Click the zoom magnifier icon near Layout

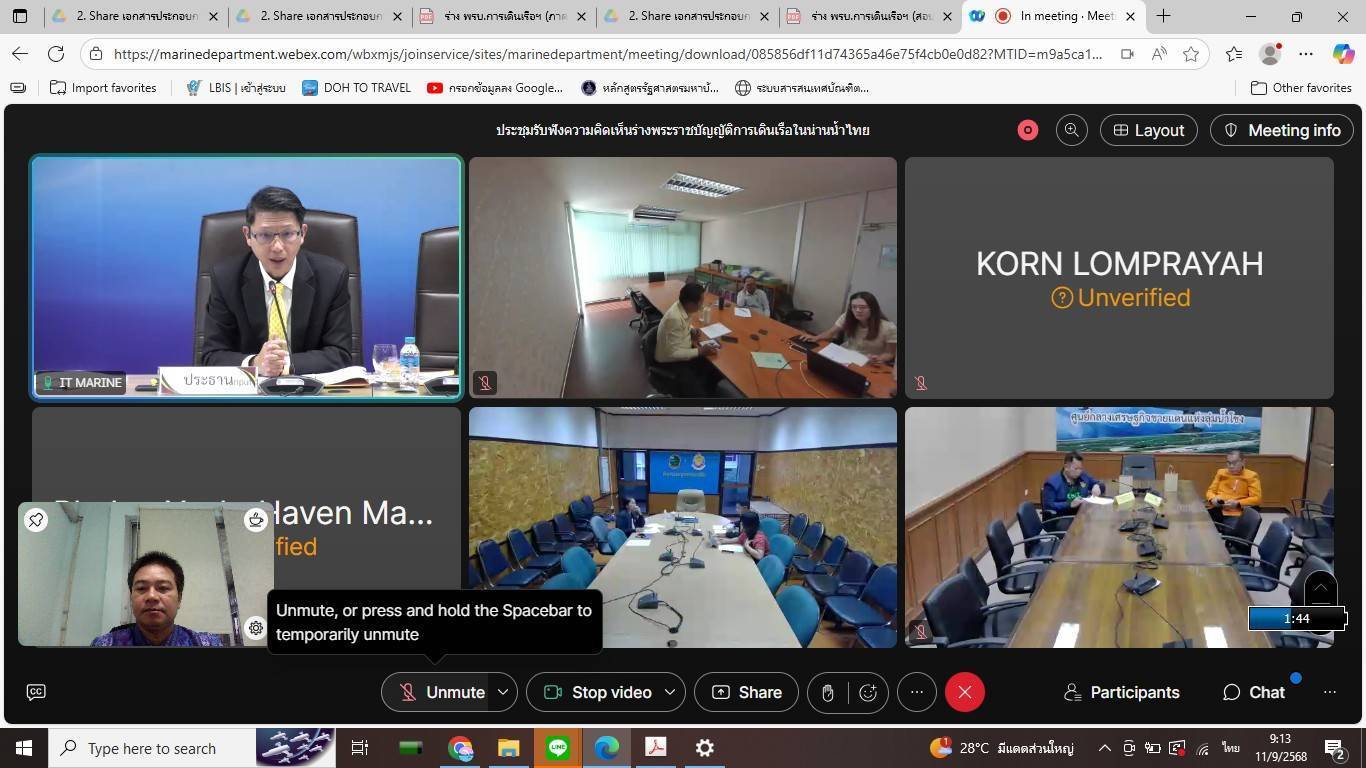[1071, 130]
